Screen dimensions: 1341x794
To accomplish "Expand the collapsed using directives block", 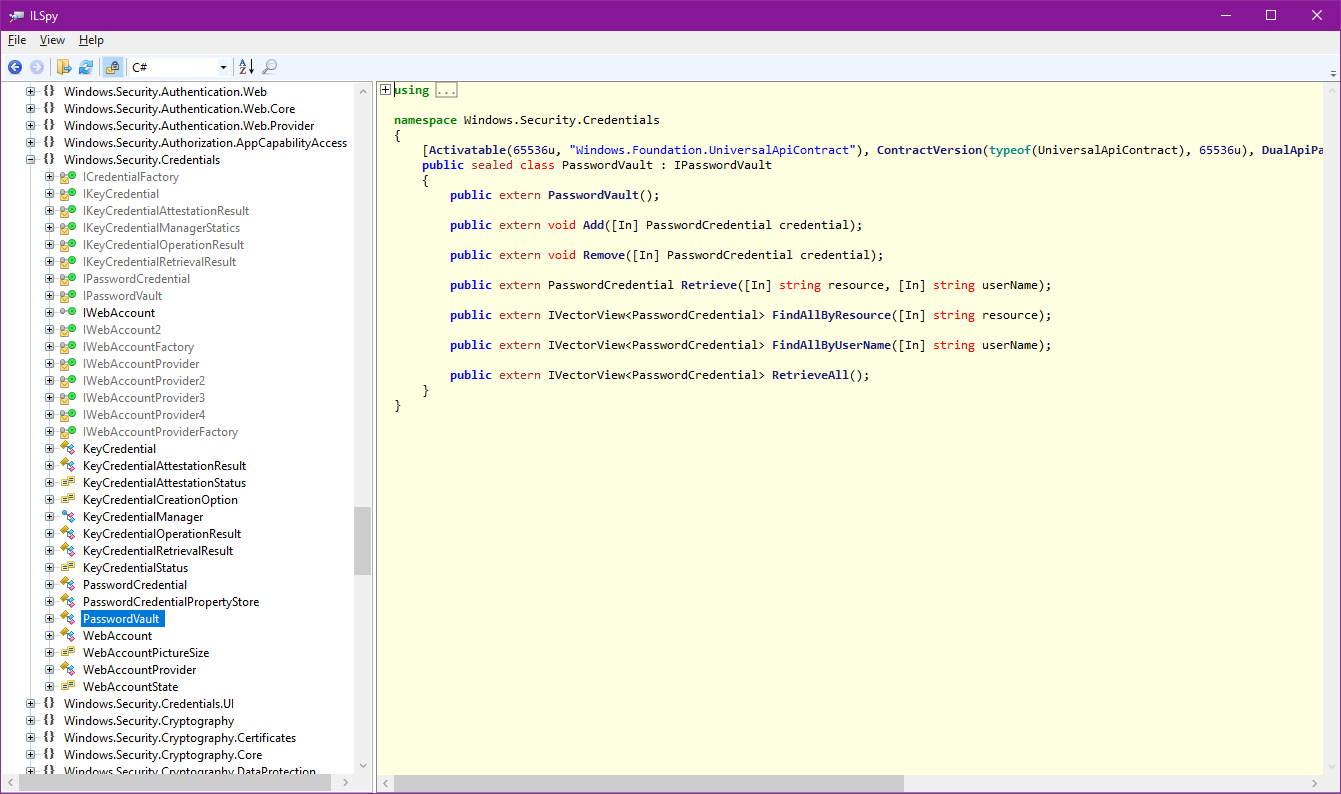I will coord(386,90).
